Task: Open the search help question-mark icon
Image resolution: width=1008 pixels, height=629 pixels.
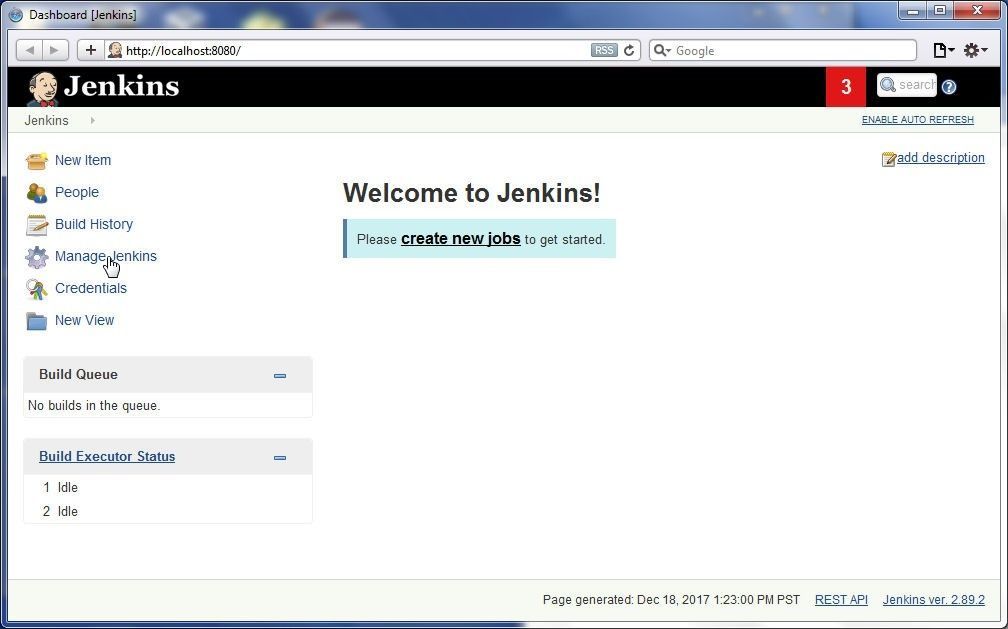Action: coord(949,87)
